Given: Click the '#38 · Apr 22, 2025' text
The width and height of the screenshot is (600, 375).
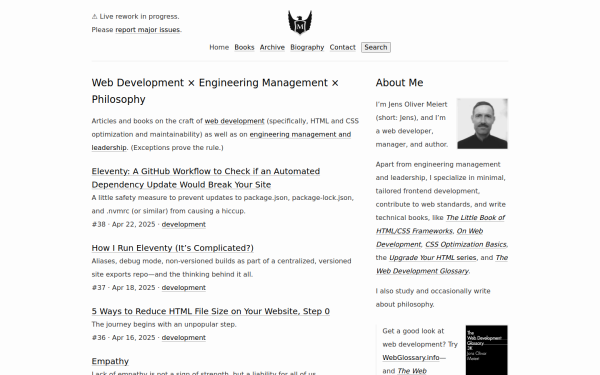Looking at the screenshot, I should pyautogui.click(x=123, y=224).
